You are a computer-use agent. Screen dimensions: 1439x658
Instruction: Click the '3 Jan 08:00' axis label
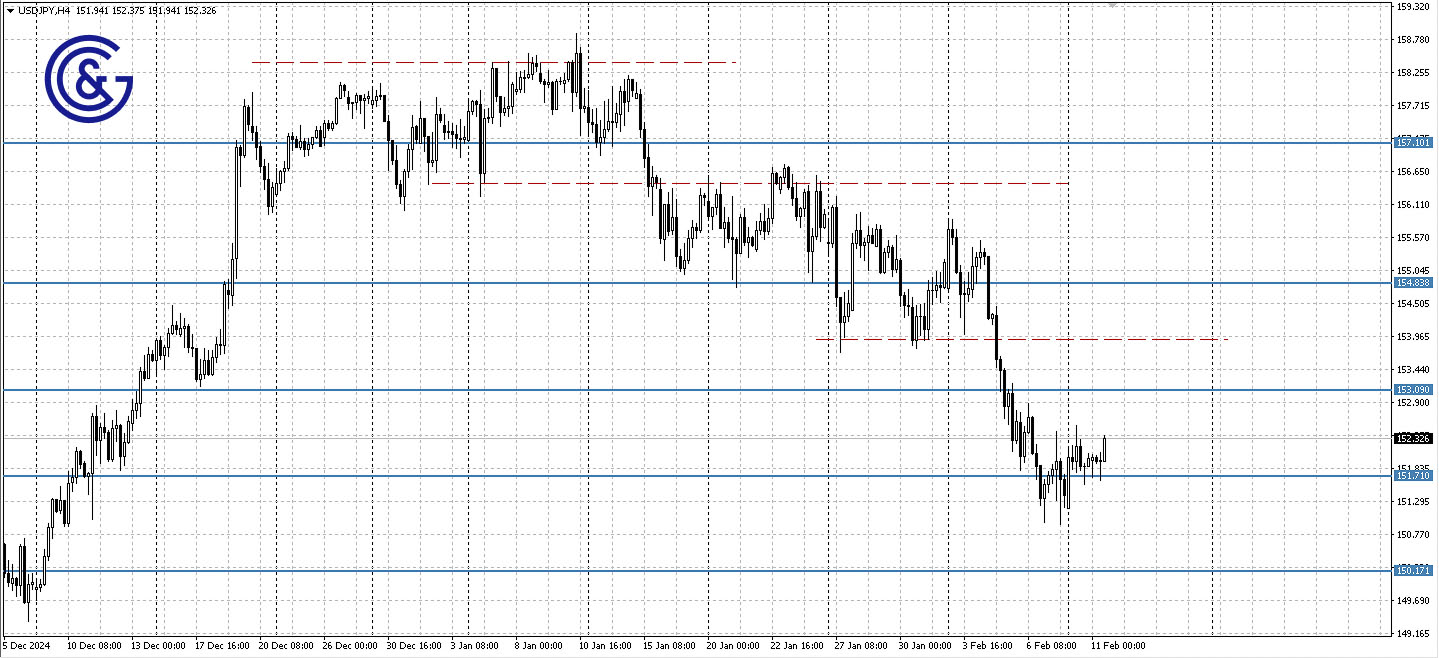(x=475, y=646)
